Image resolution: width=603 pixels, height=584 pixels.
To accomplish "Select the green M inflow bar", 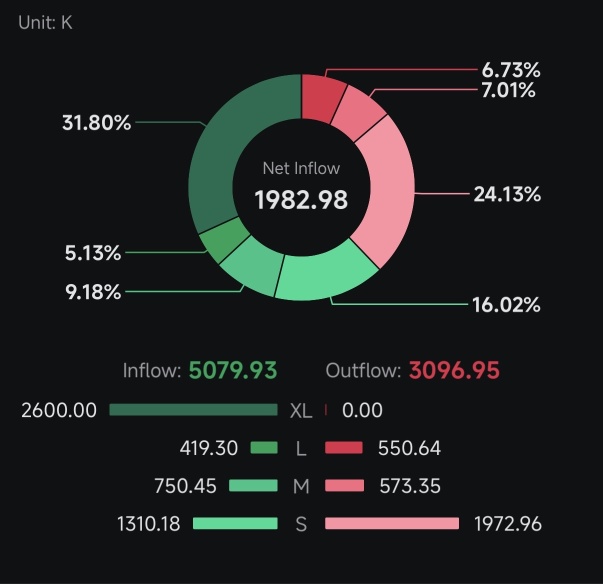I will tap(253, 486).
